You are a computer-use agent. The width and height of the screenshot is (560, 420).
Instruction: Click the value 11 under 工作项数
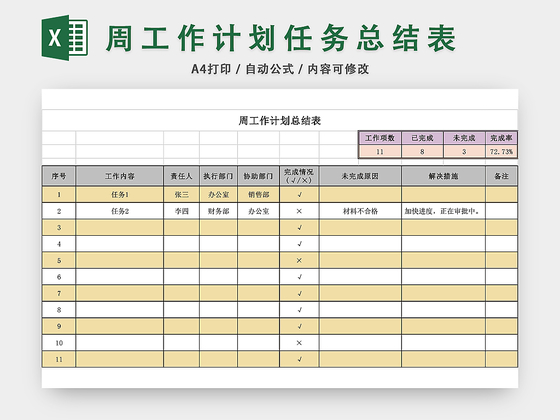tap(380, 151)
